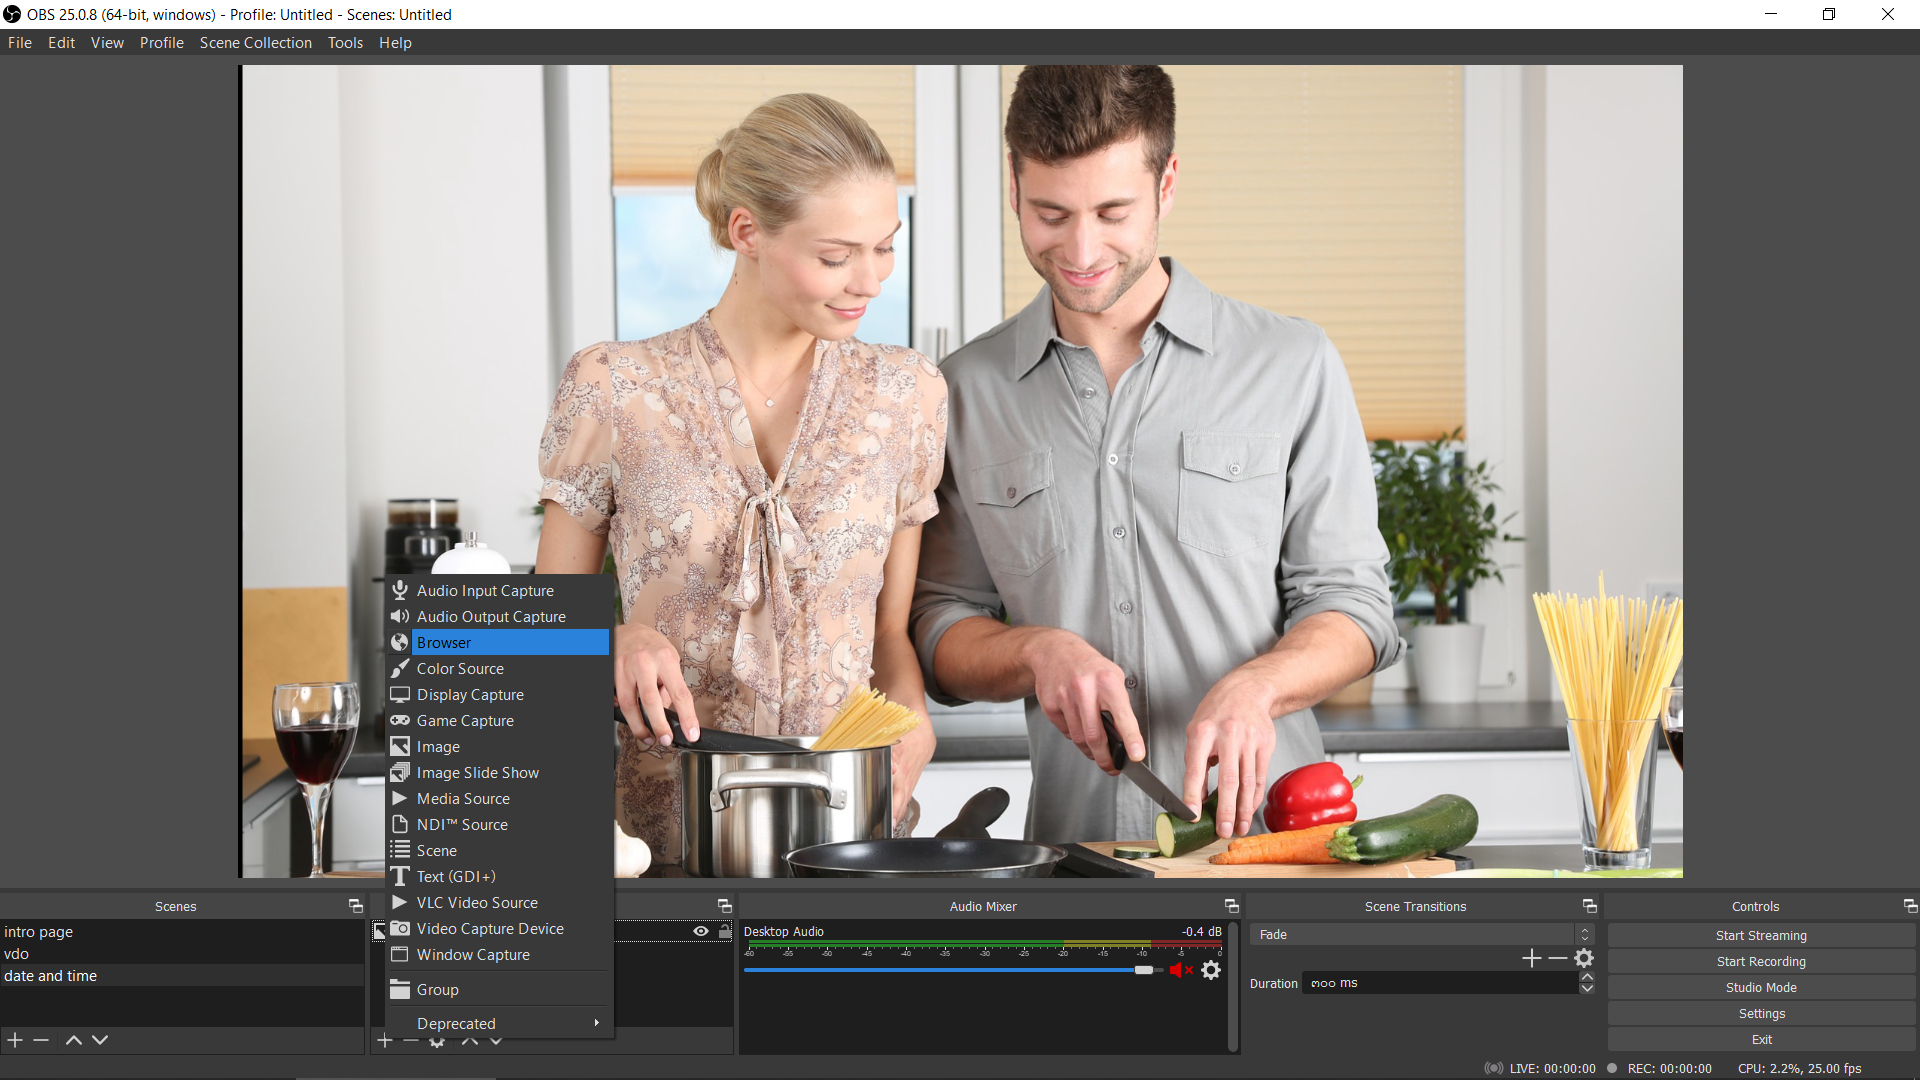Screen dimensions: 1920x1080
Task: Move the selected source up with the arrow icon
Action: 469,1040
